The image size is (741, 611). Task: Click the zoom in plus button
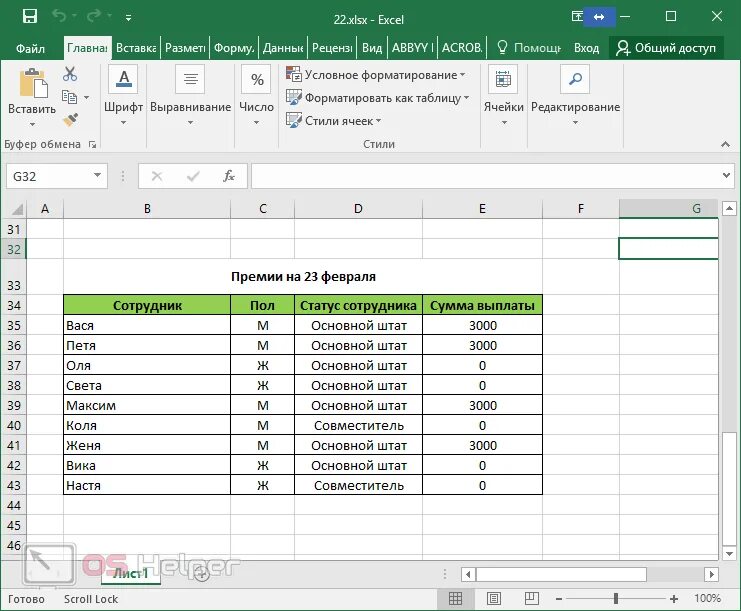[x=674, y=599]
